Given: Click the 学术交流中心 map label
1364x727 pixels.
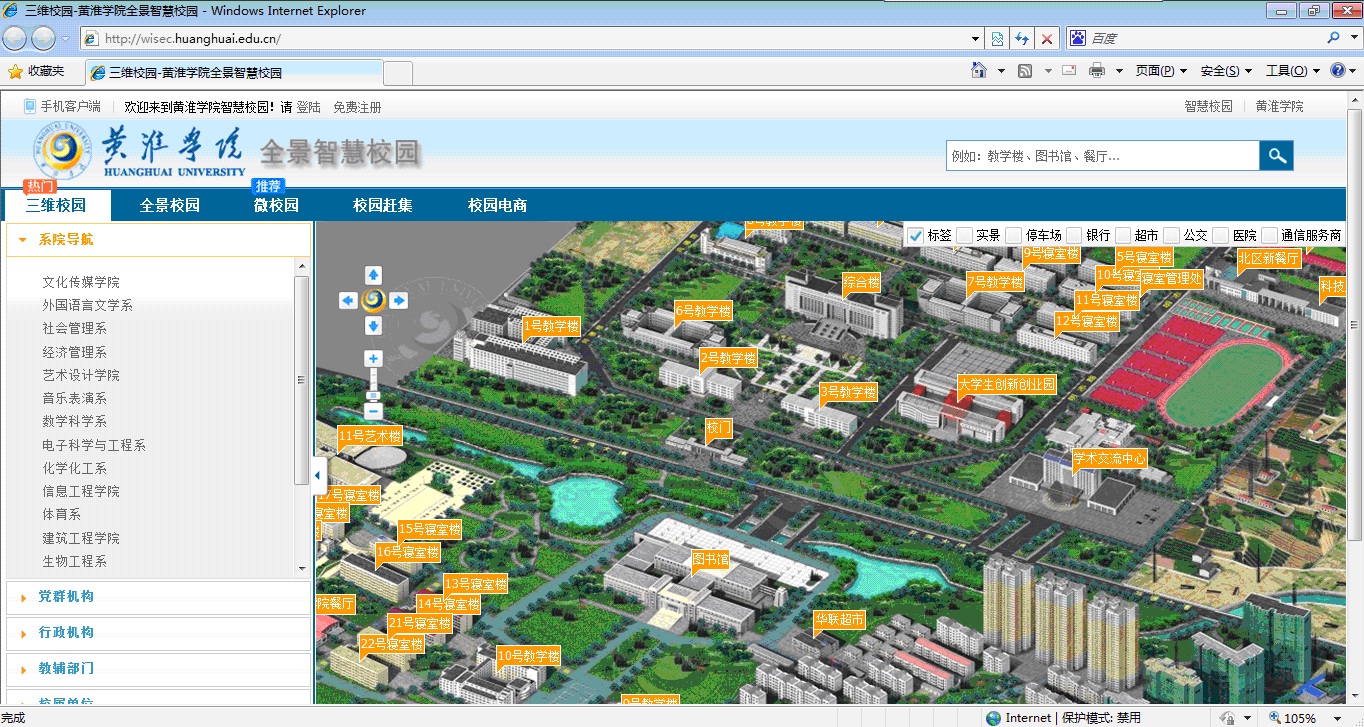Looking at the screenshot, I should click(1109, 458).
